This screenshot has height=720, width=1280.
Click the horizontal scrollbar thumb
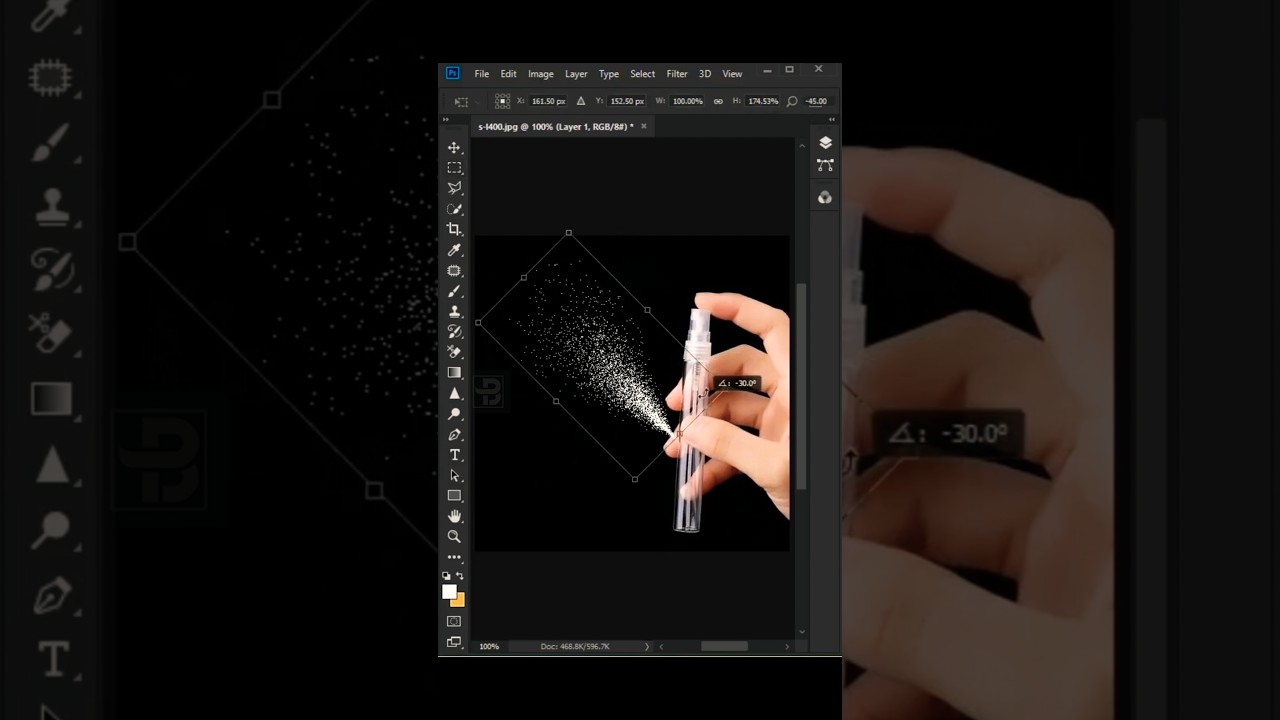724,647
